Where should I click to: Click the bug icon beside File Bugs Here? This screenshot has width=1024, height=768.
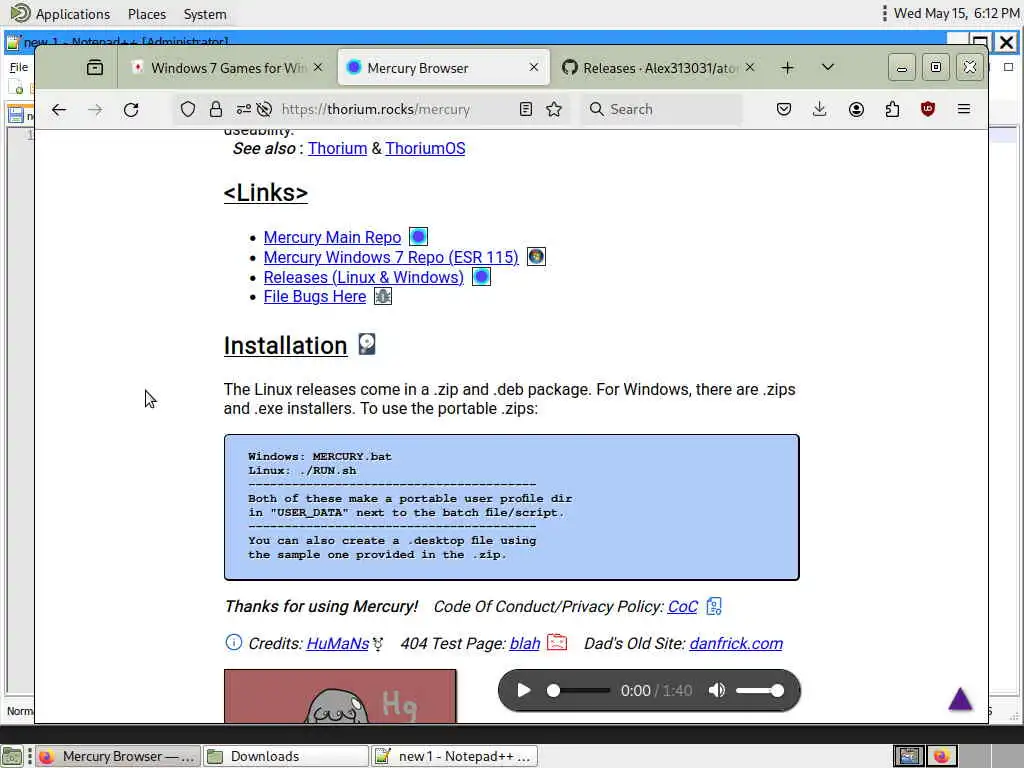click(x=383, y=296)
